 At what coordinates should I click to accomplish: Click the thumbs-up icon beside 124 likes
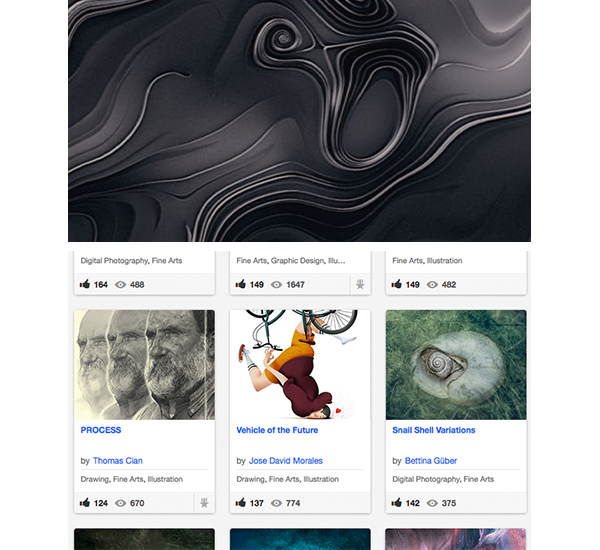[x=85, y=503]
